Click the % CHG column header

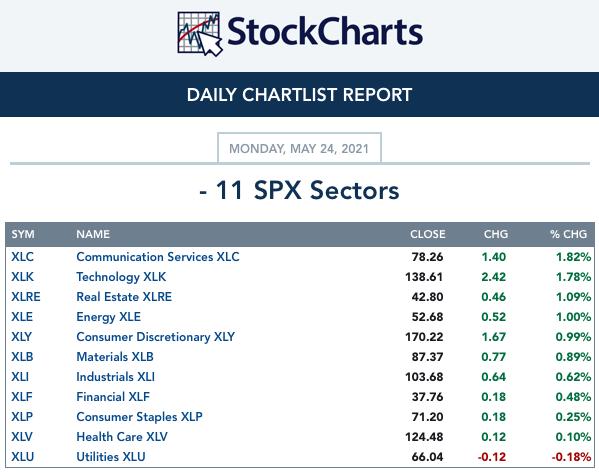(568, 234)
